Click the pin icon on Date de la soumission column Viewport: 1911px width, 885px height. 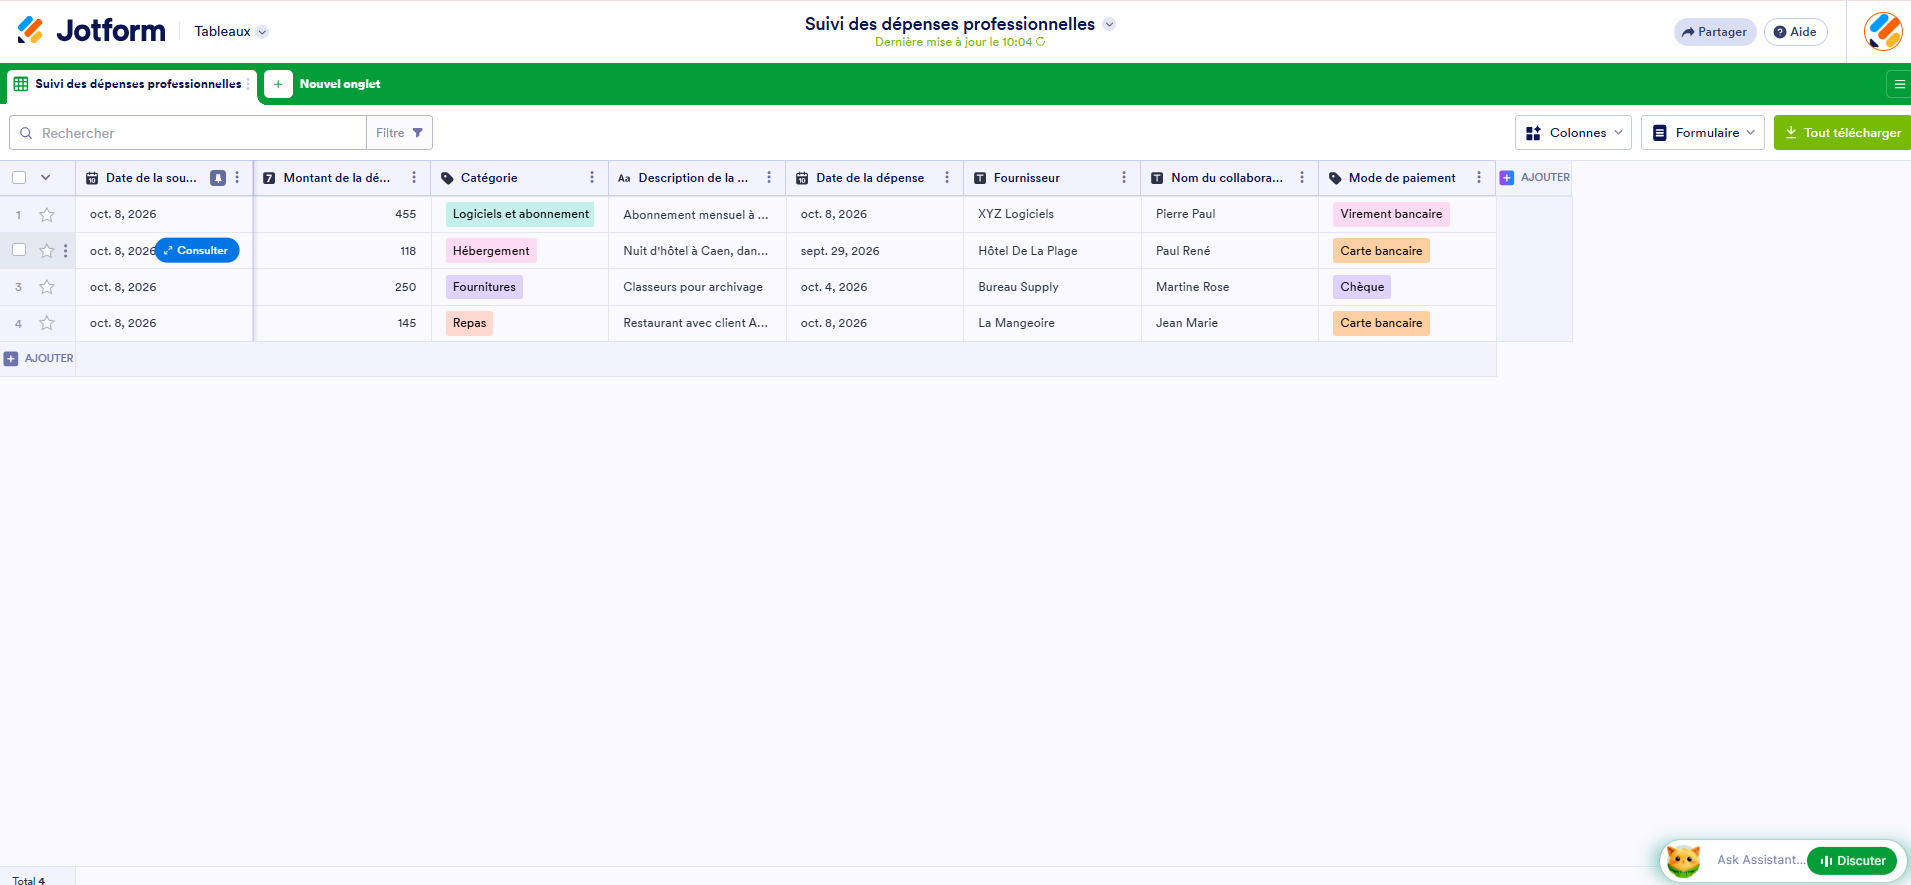tap(217, 178)
